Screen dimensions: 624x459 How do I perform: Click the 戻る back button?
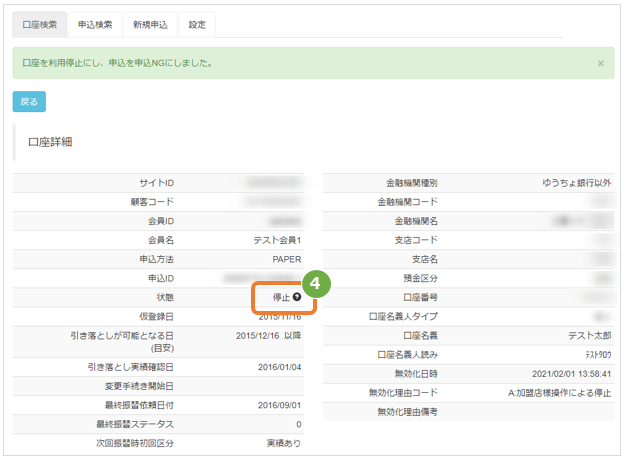(29, 102)
